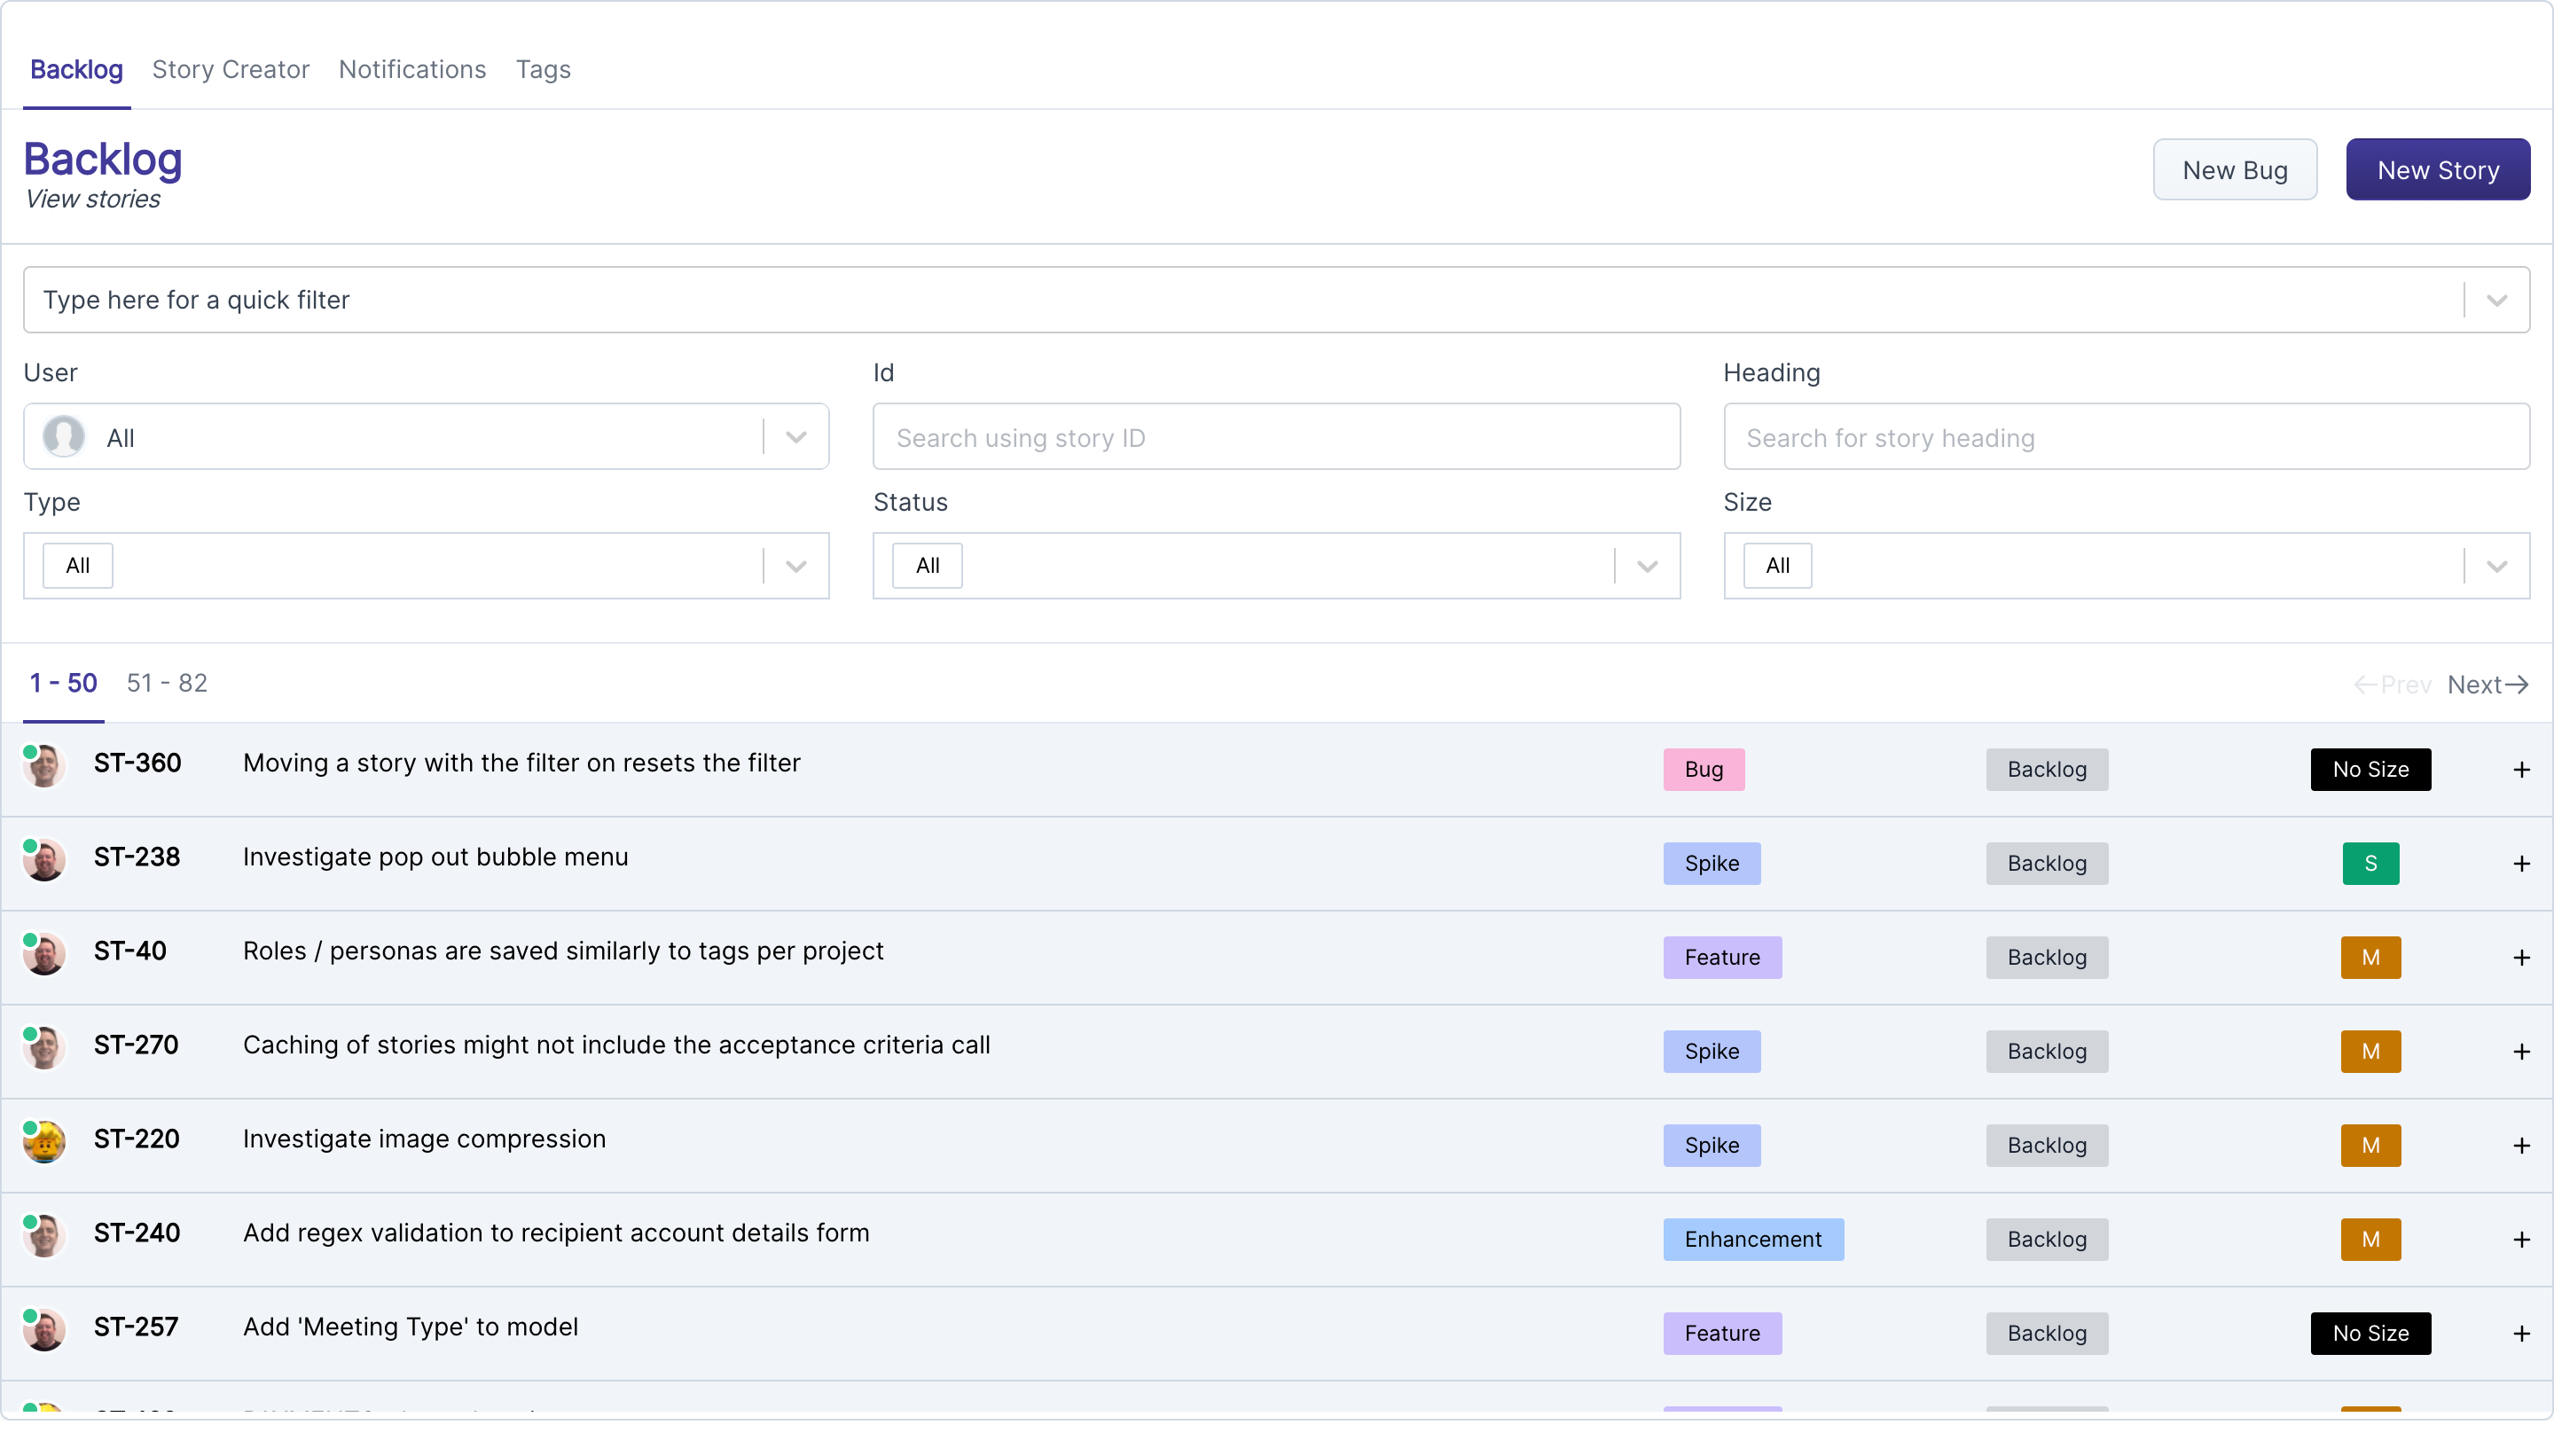Click the Next arrow pagination control
This screenshot has height=1456, width=2554.
click(x=2487, y=685)
